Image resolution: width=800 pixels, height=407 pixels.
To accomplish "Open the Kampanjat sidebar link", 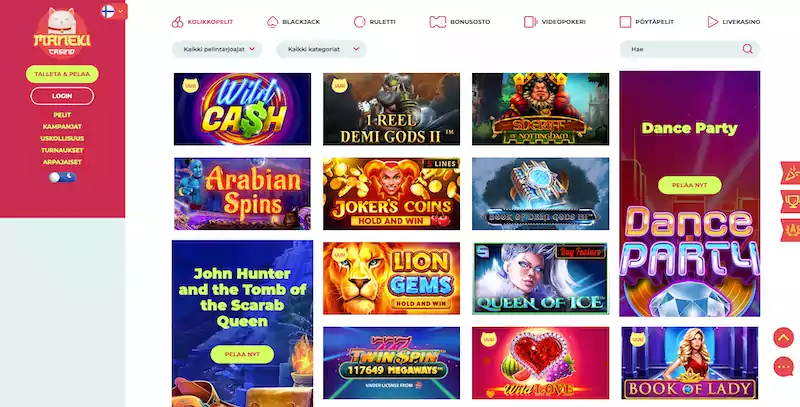I will pos(62,126).
